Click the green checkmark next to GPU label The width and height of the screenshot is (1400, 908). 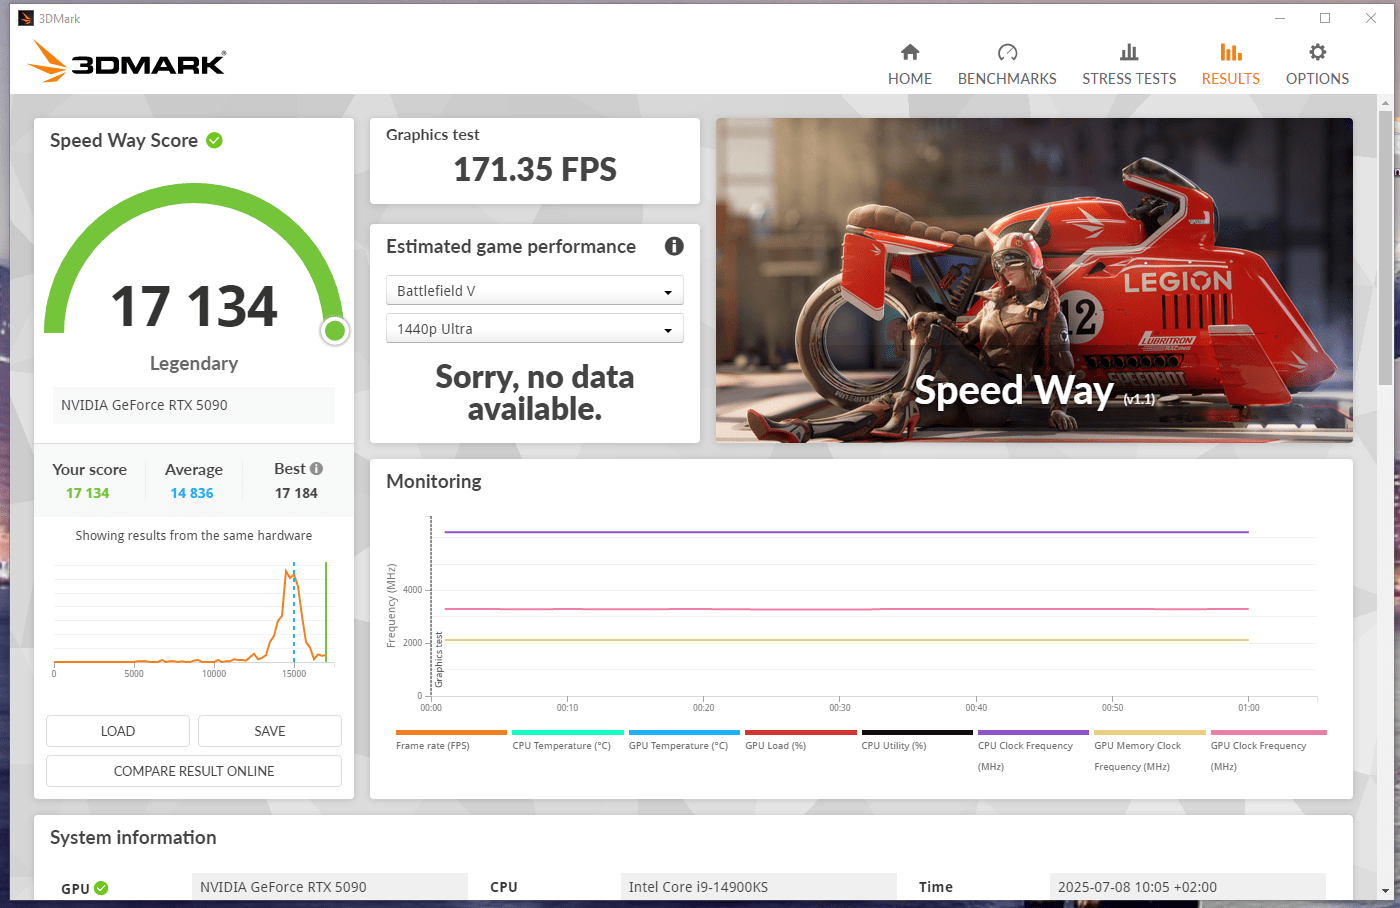pos(101,888)
